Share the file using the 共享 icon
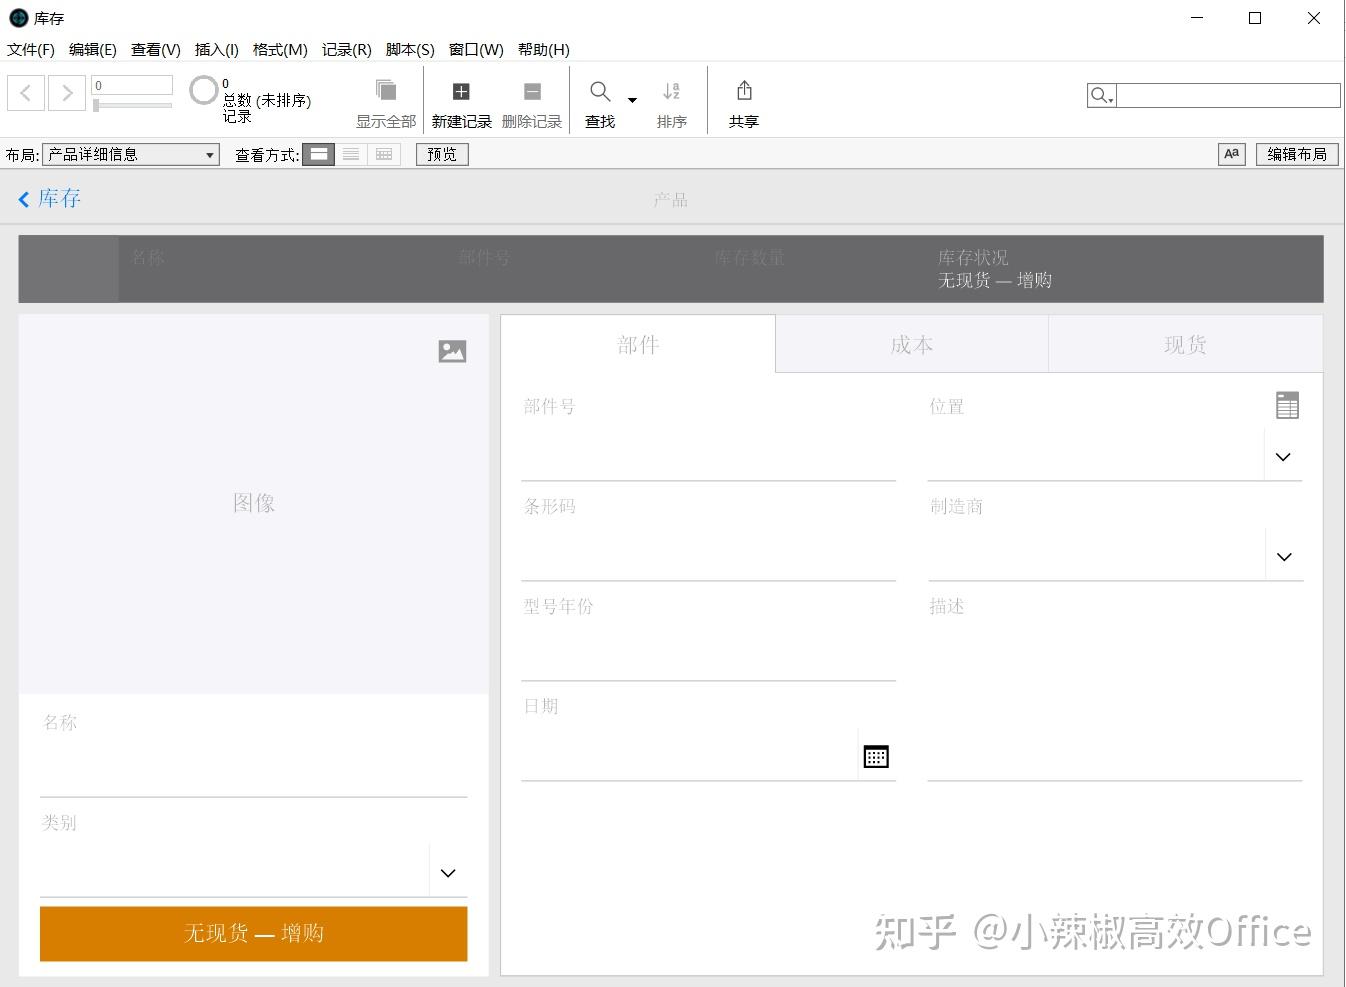Viewport: 1346px width, 987px height. [743, 100]
